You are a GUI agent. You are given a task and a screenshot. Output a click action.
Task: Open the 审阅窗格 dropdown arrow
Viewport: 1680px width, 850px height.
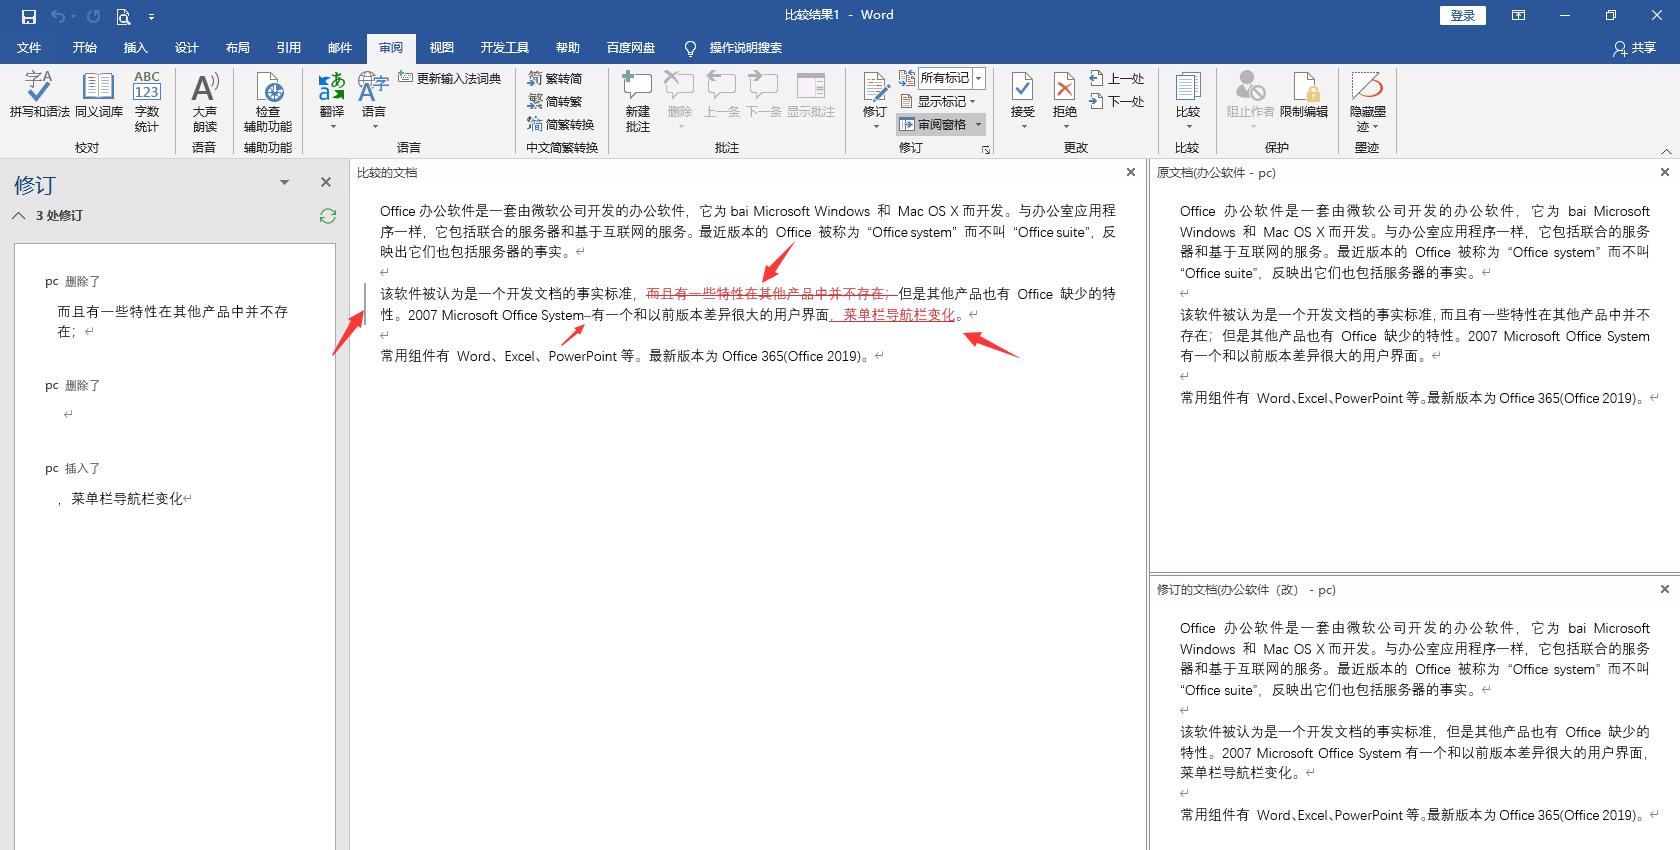[978, 125]
